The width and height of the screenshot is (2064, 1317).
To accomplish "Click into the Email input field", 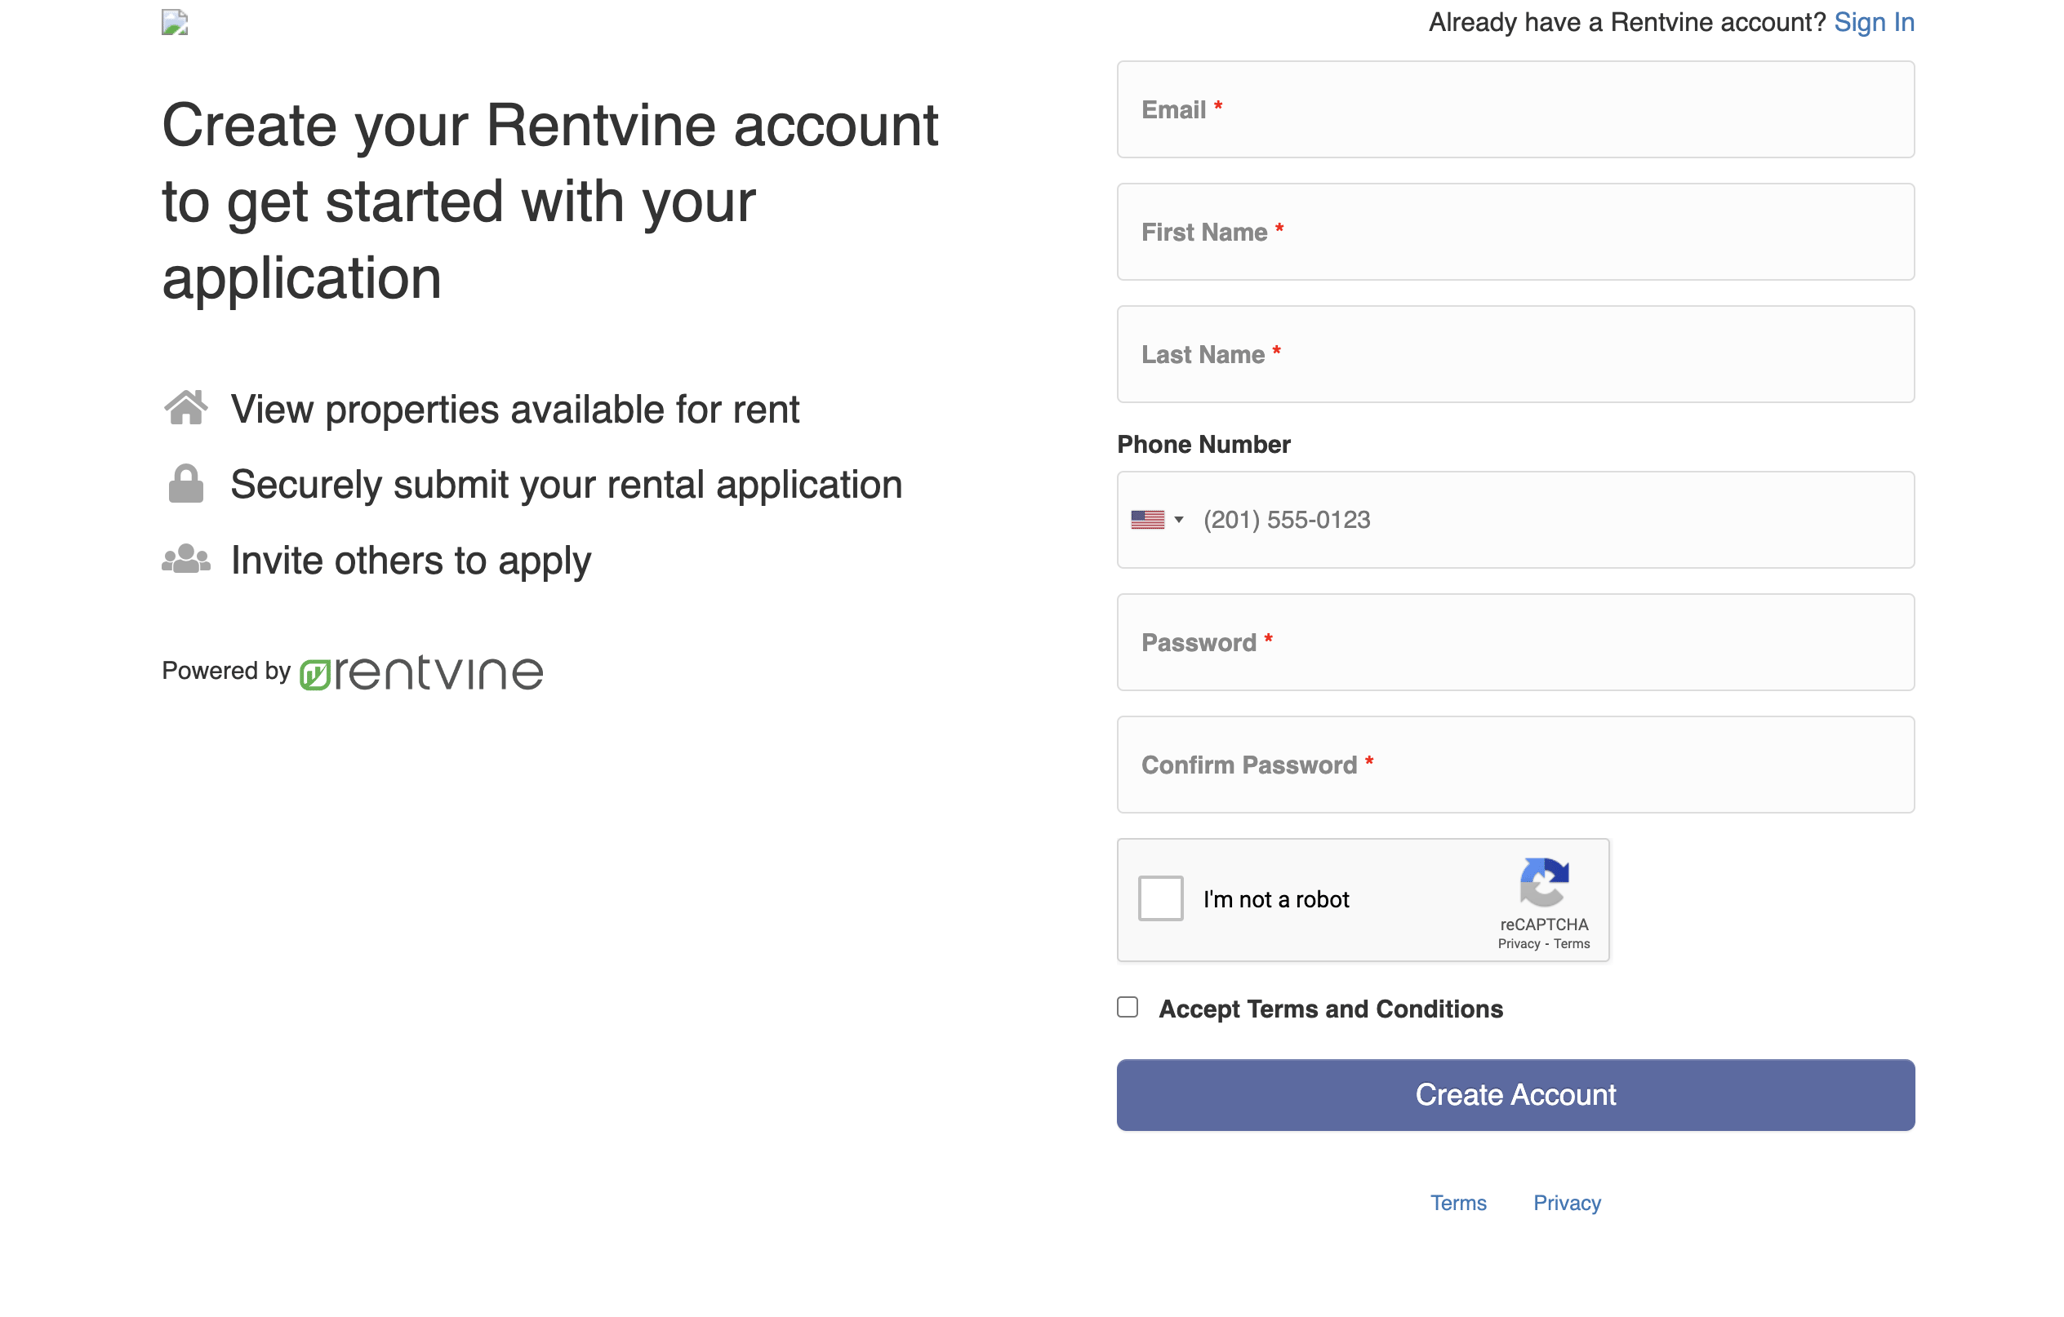I will [x=1515, y=109].
